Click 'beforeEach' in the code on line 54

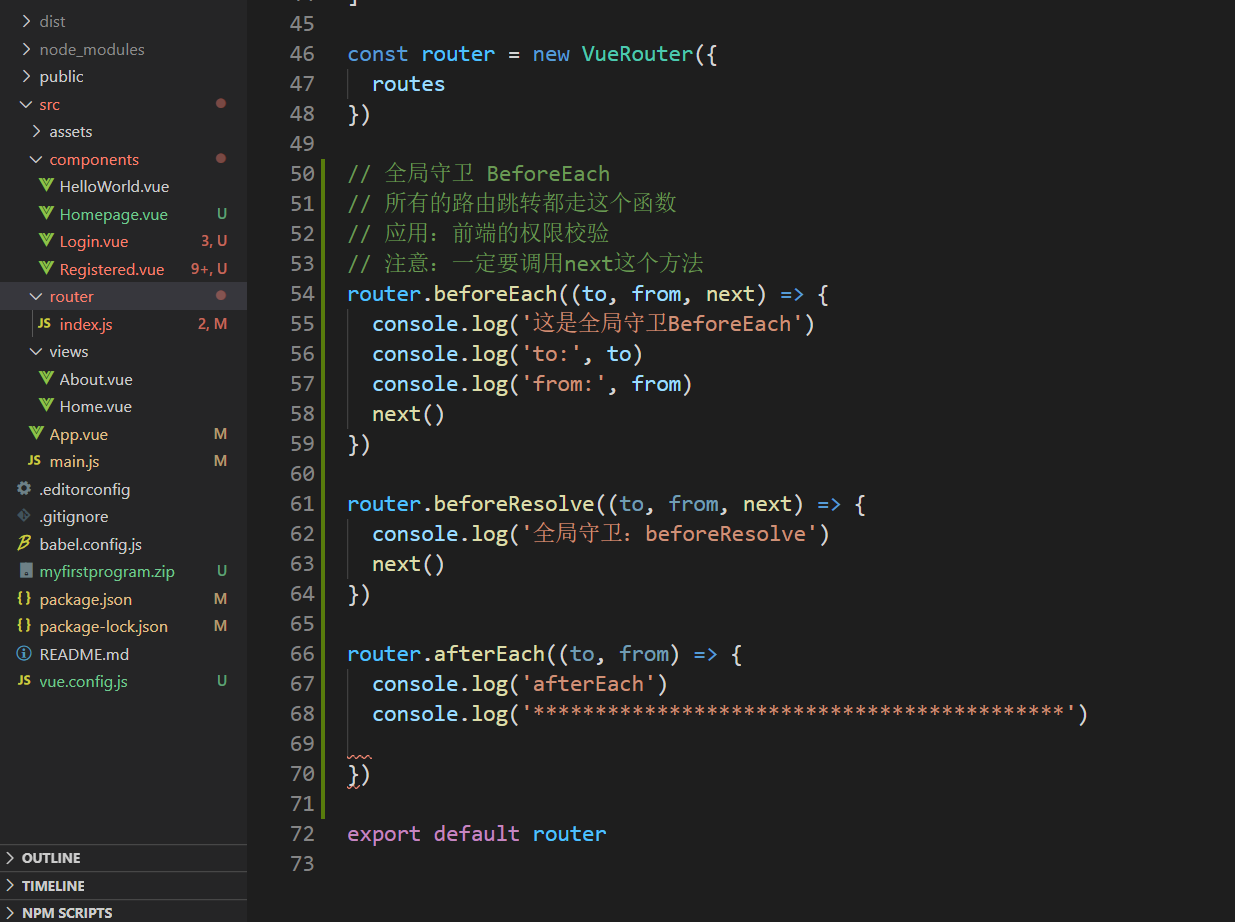pyautogui.click(x=495, y=294)
